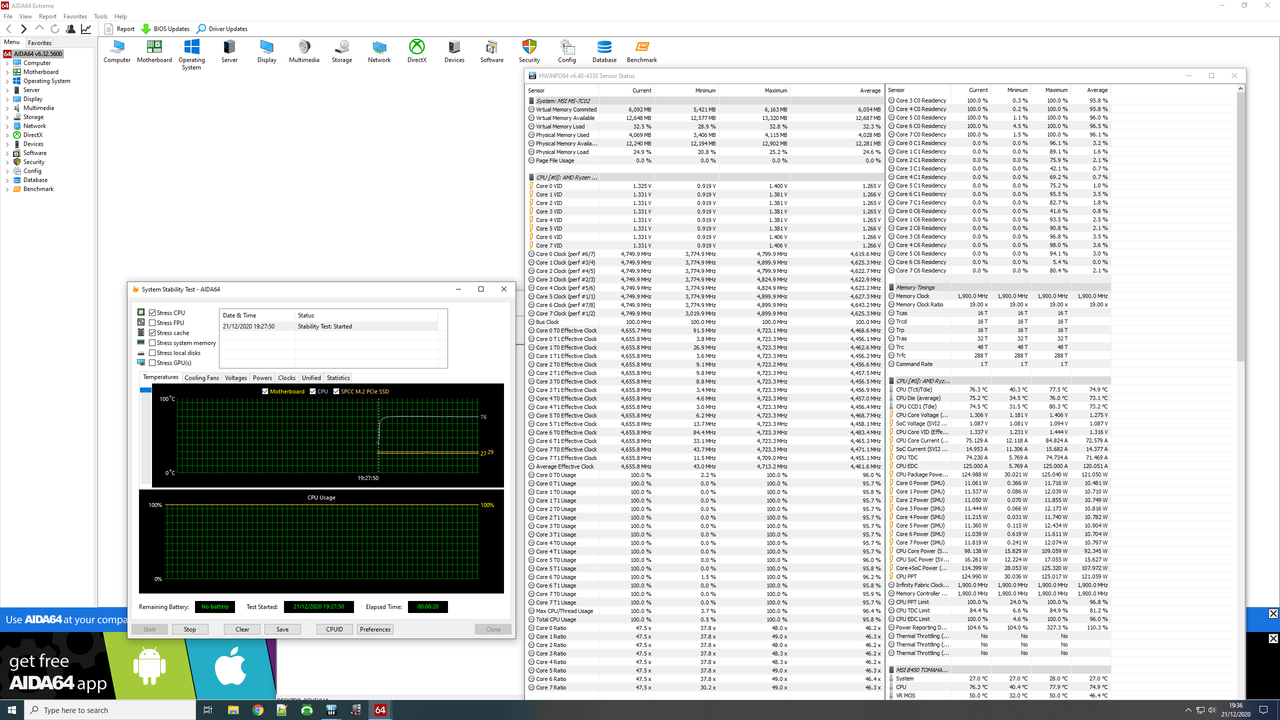Image resolution: width=1280 pixels, height=720 pixels.
Task: Click BIOS Updates in toolbar
Action: [x=165, y=29]
